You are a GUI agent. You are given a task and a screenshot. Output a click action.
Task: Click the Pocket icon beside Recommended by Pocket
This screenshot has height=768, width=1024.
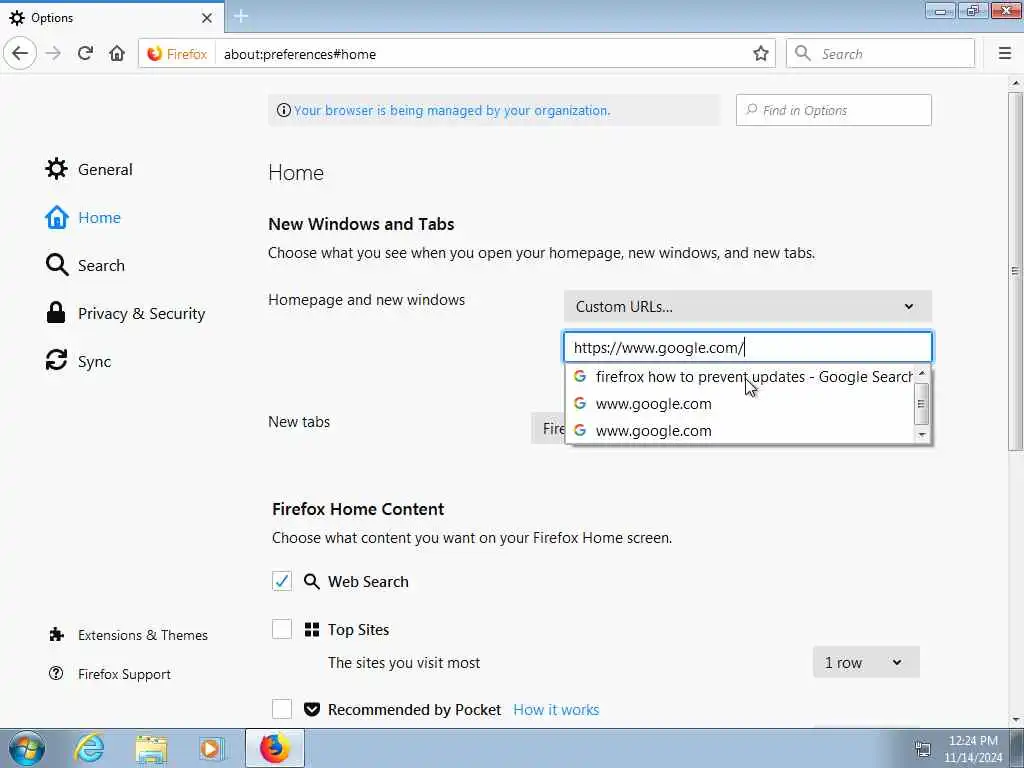click(x=312, y=709)
